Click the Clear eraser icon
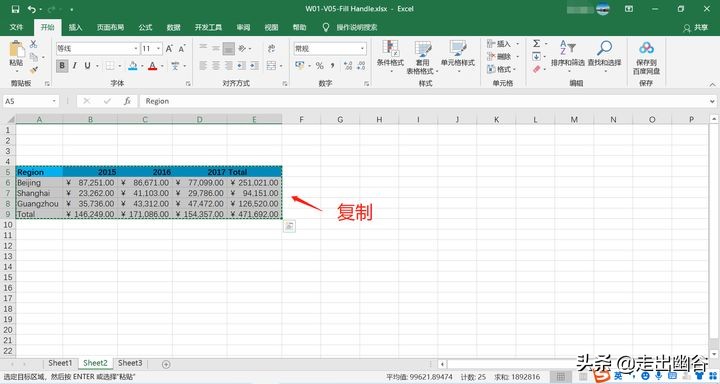Screen dimensions: 720x384 click(x=536, y=69)
